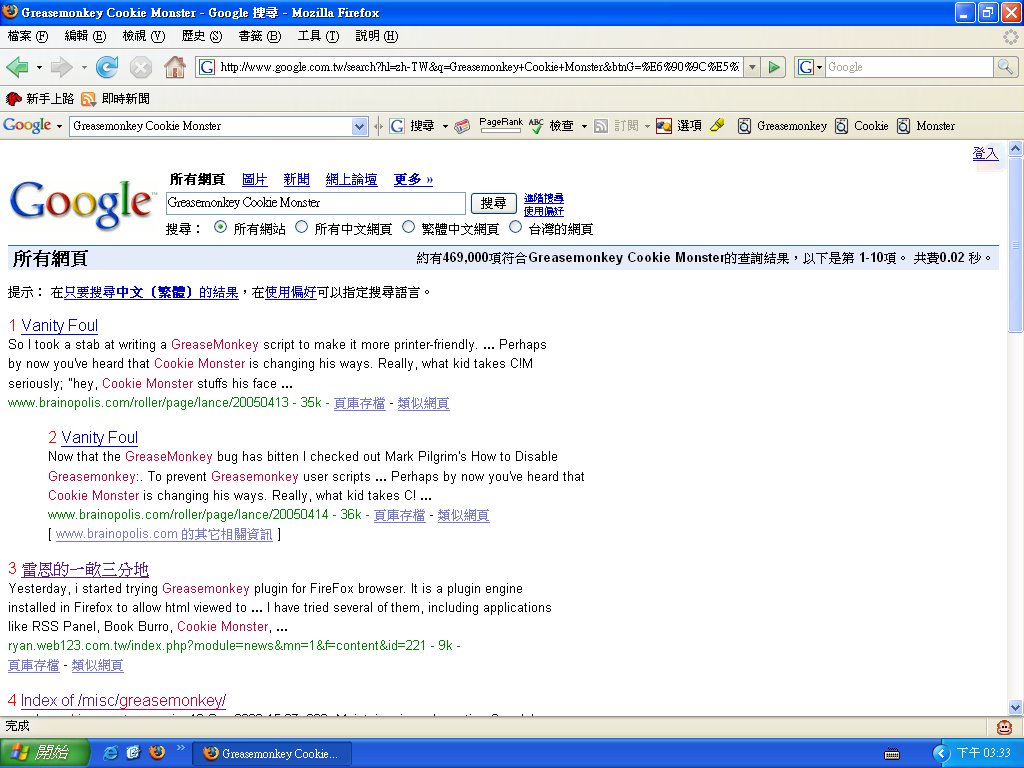This screenshot has width=1024, height=768.
Task: Open first Vanity Foul result
Action: (59, 325)
